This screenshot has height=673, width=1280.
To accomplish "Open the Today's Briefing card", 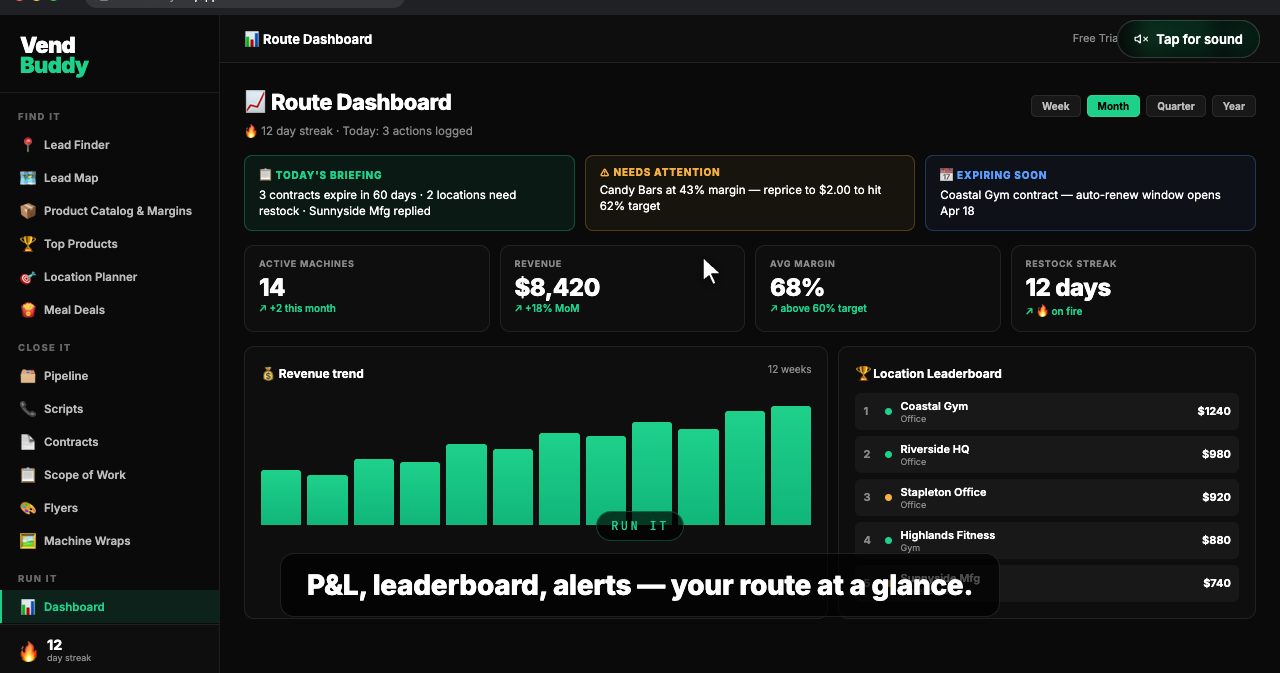I will coord(409,193).
